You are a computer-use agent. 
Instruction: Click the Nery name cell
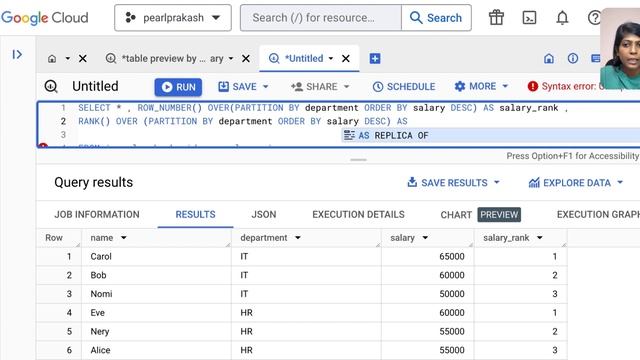click(x=156, y=331)
